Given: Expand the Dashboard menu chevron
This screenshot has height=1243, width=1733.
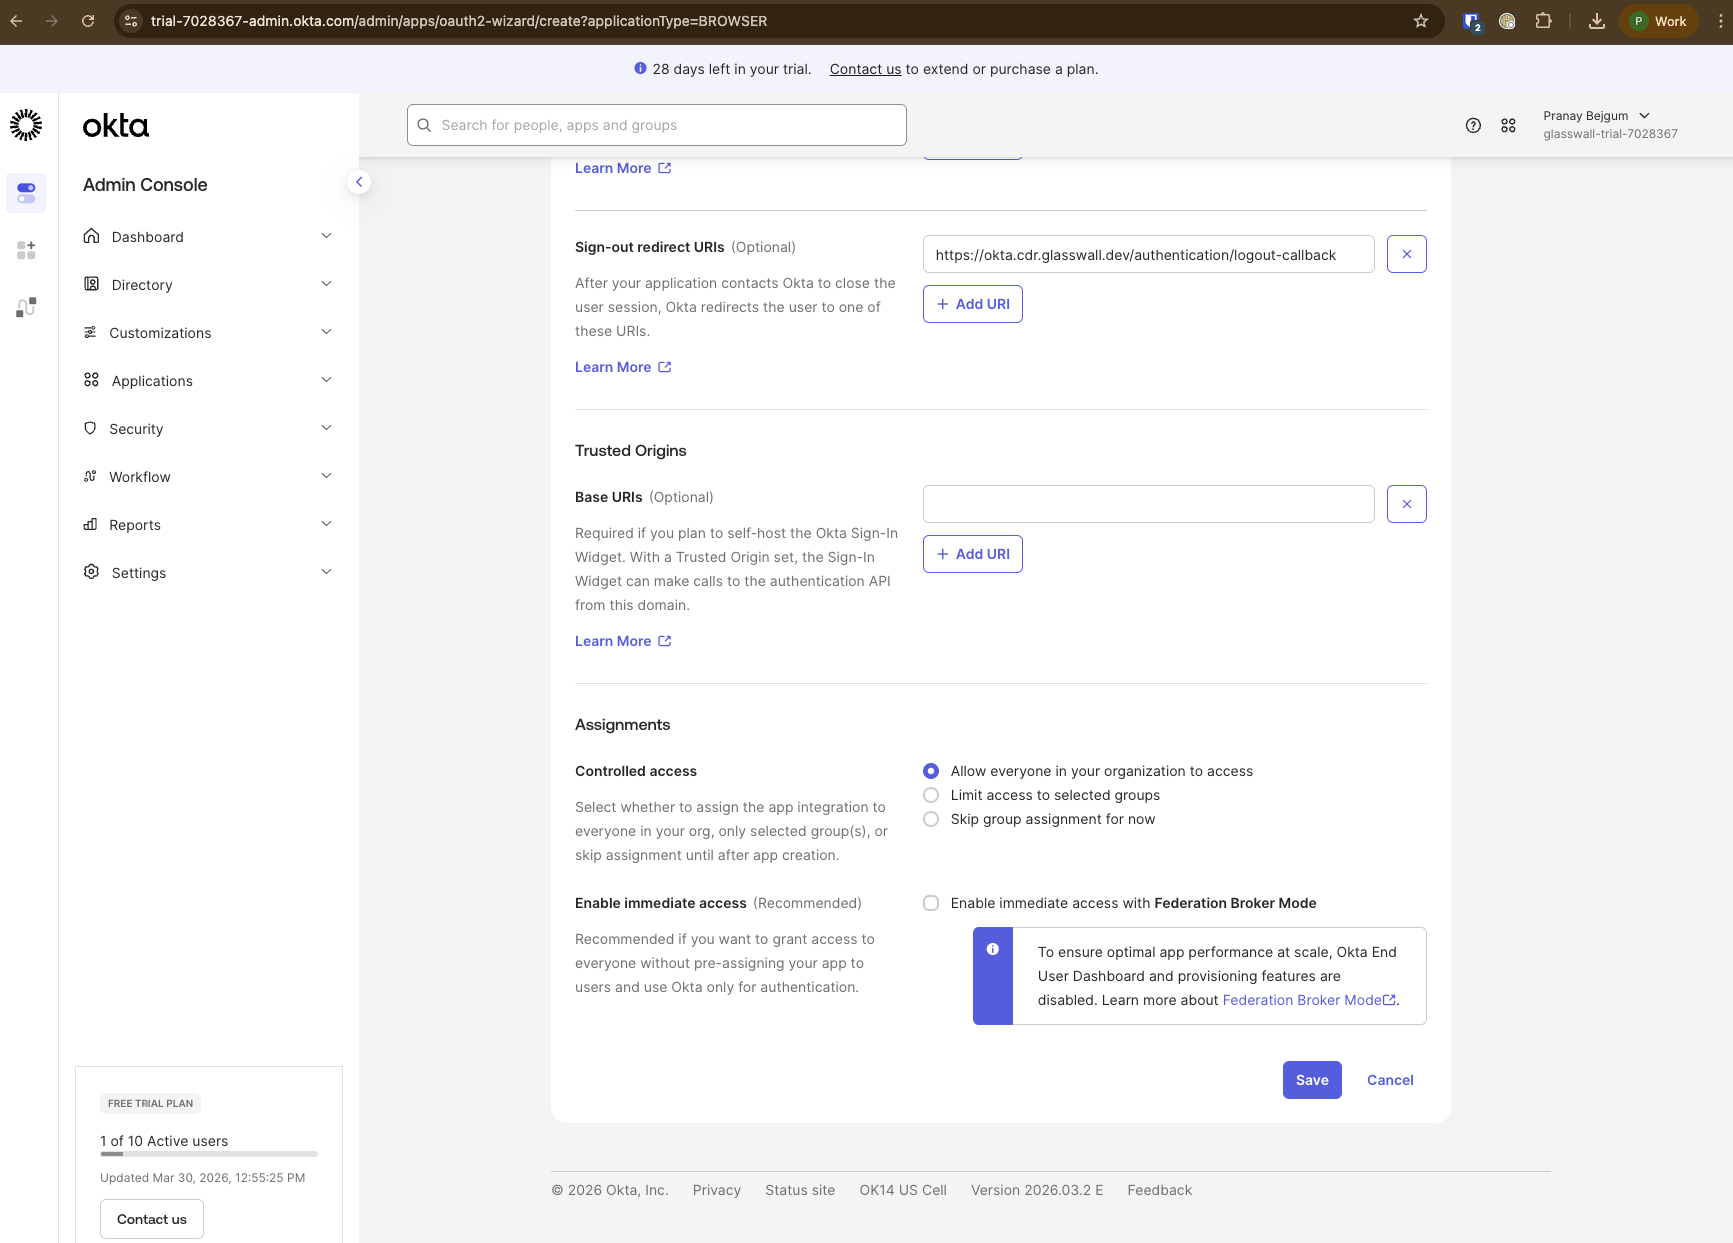Looking at the screenshot, I should [326, 236].
